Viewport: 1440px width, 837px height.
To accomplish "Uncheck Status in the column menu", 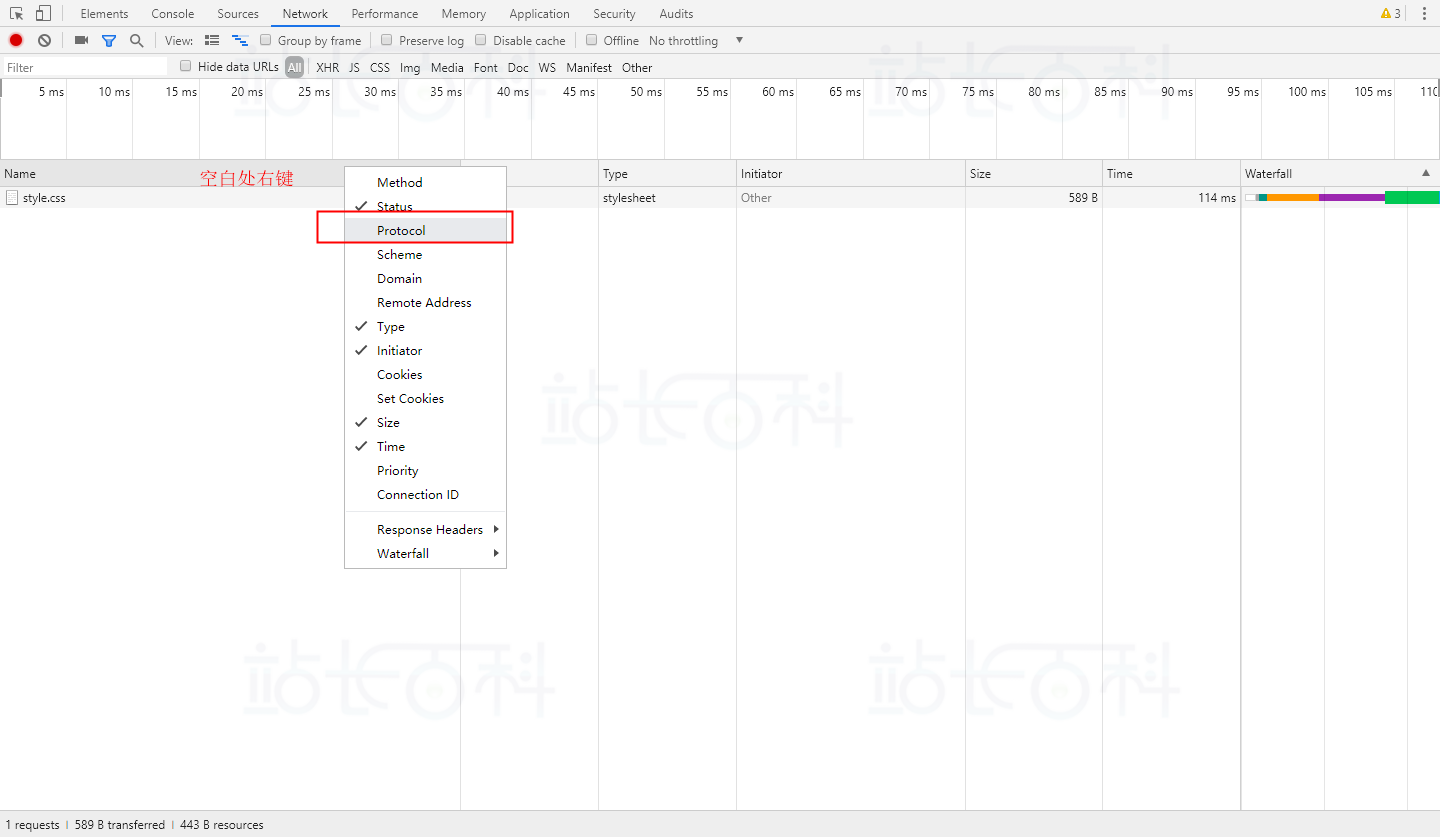I will tap(425, 207).
